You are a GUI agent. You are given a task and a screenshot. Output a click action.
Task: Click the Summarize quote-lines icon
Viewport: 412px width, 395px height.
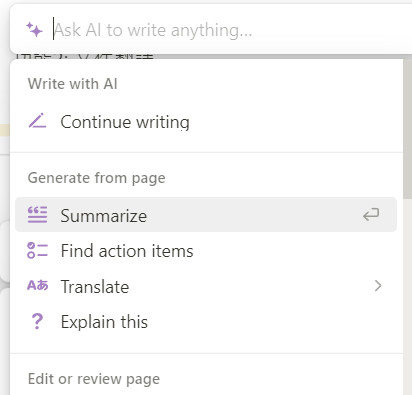point(37,214)
